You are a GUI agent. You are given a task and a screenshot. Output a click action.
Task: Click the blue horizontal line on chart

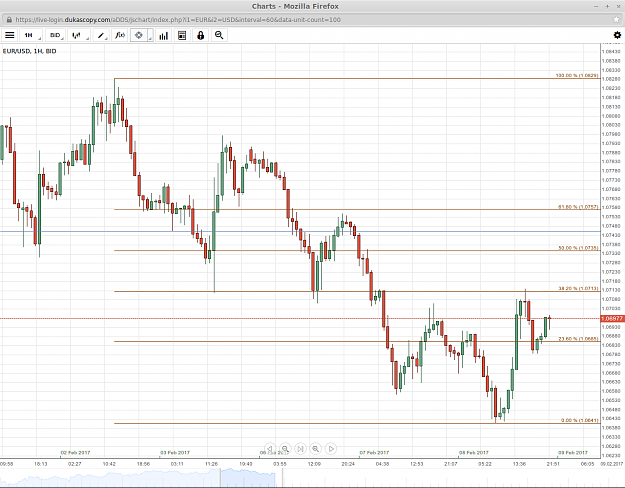pyautogui.click(x=300, y=231)
